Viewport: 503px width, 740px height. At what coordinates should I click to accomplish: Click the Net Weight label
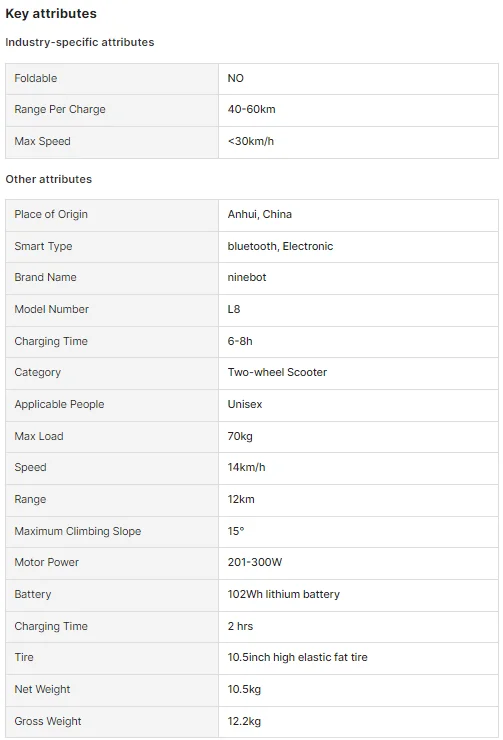click(42, 690)
